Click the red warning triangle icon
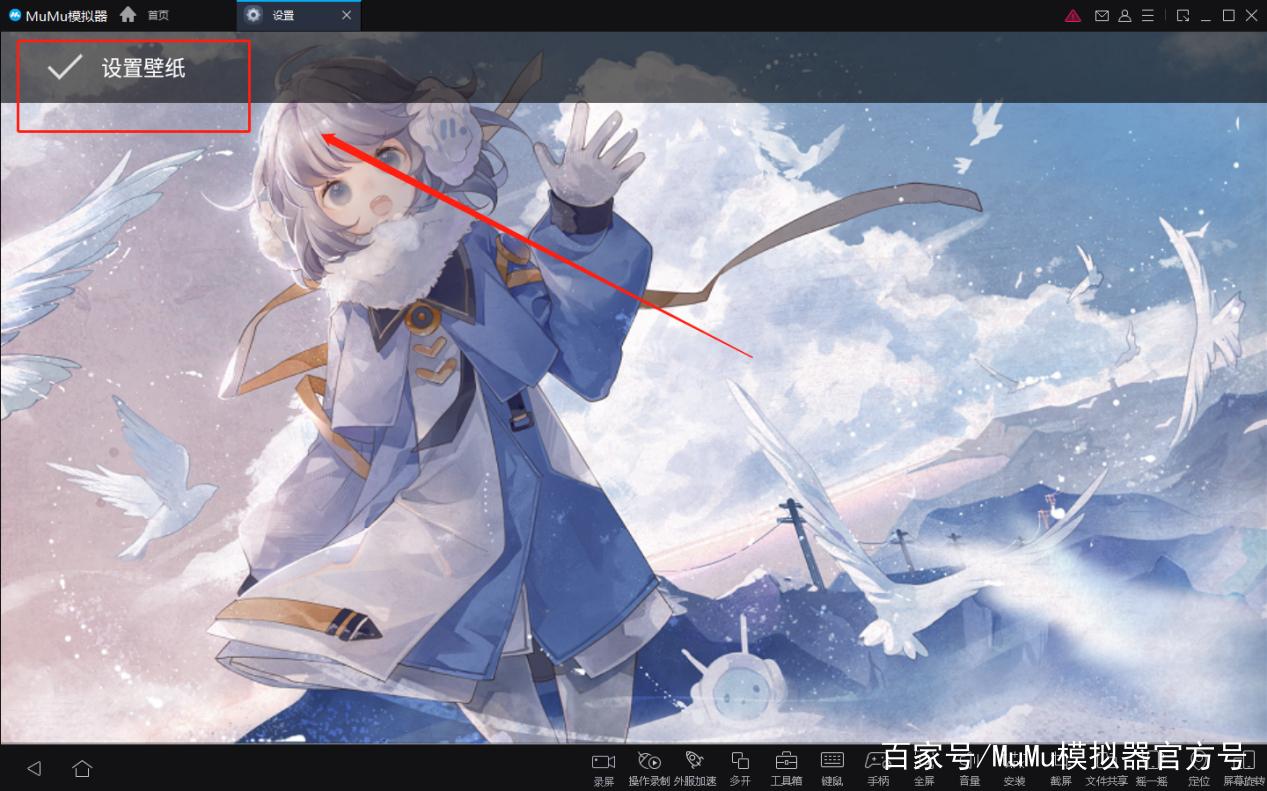1267x791 pixels. pos(1073,15)
